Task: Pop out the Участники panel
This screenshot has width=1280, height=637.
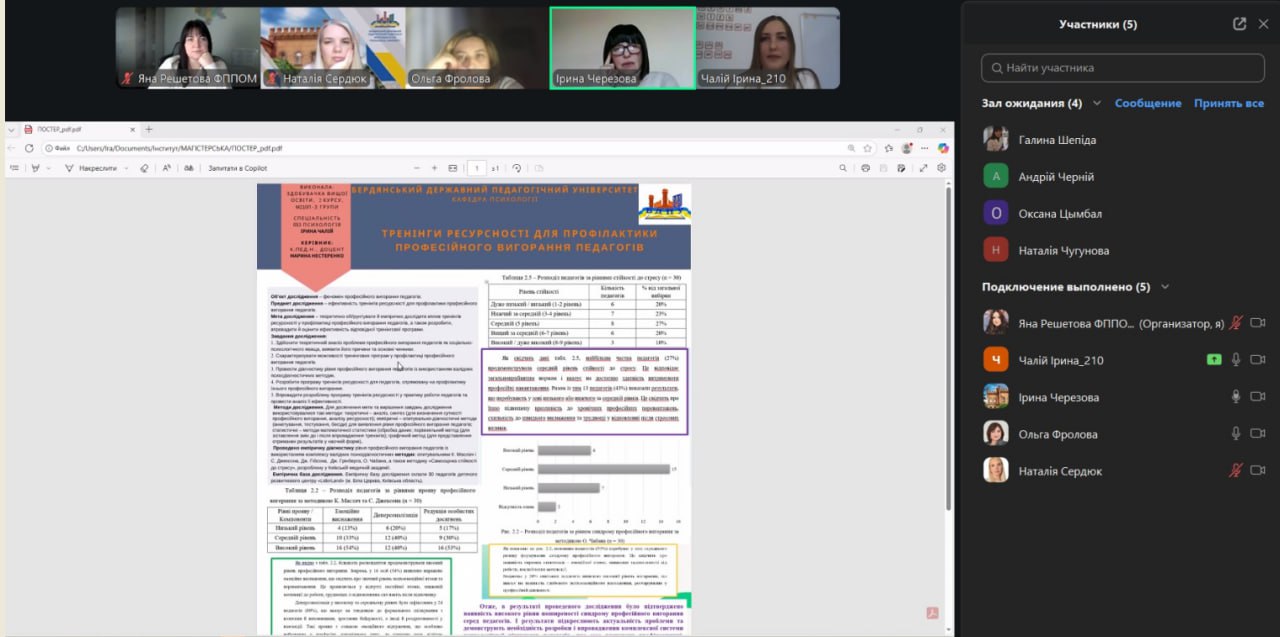Action: pyautogui.click(x=1240, y=24)
